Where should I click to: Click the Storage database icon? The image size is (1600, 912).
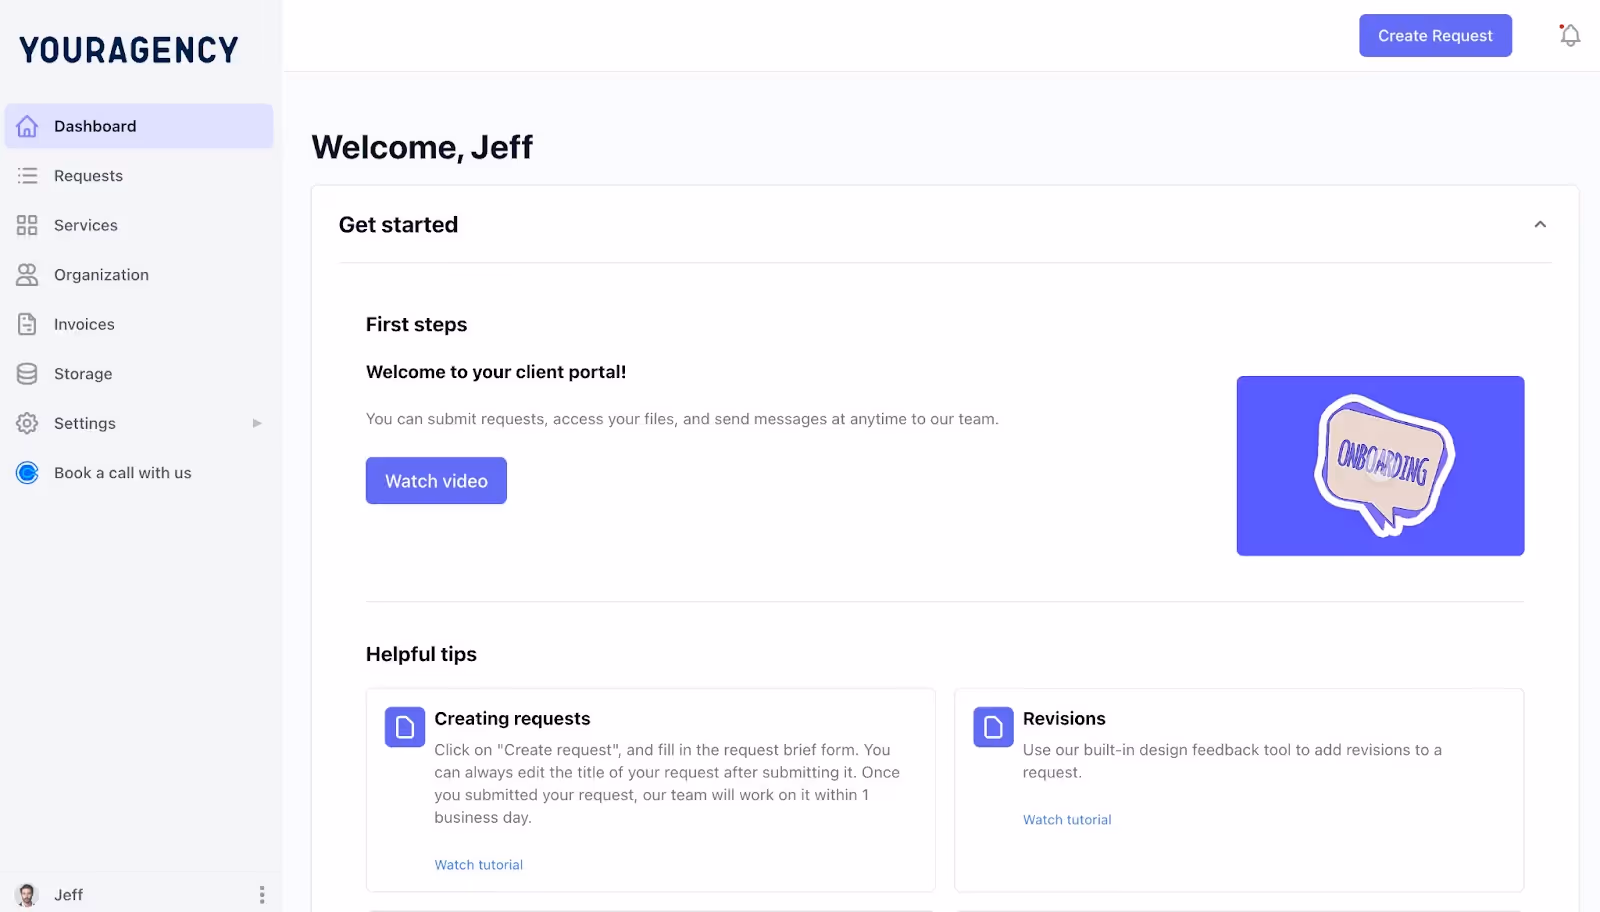coord(27,374)
